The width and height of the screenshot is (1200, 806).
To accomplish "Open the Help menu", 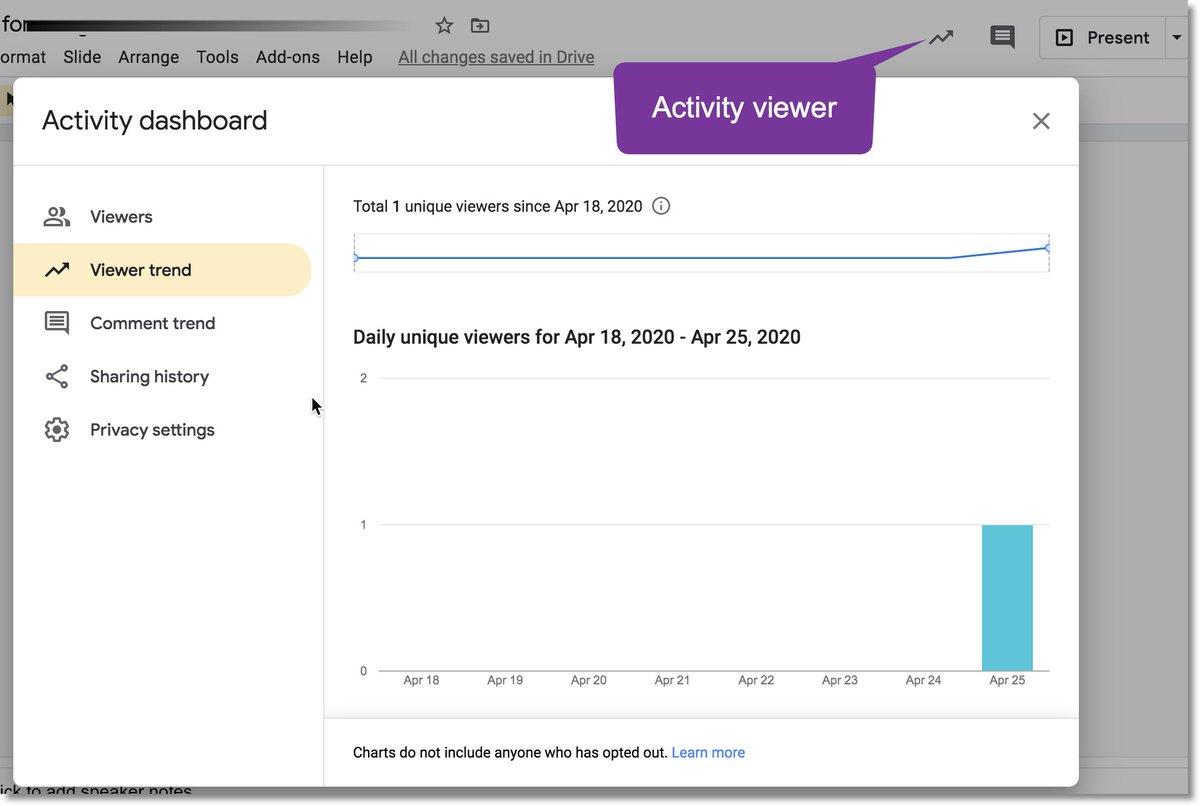I will click(x=355, y=57).
